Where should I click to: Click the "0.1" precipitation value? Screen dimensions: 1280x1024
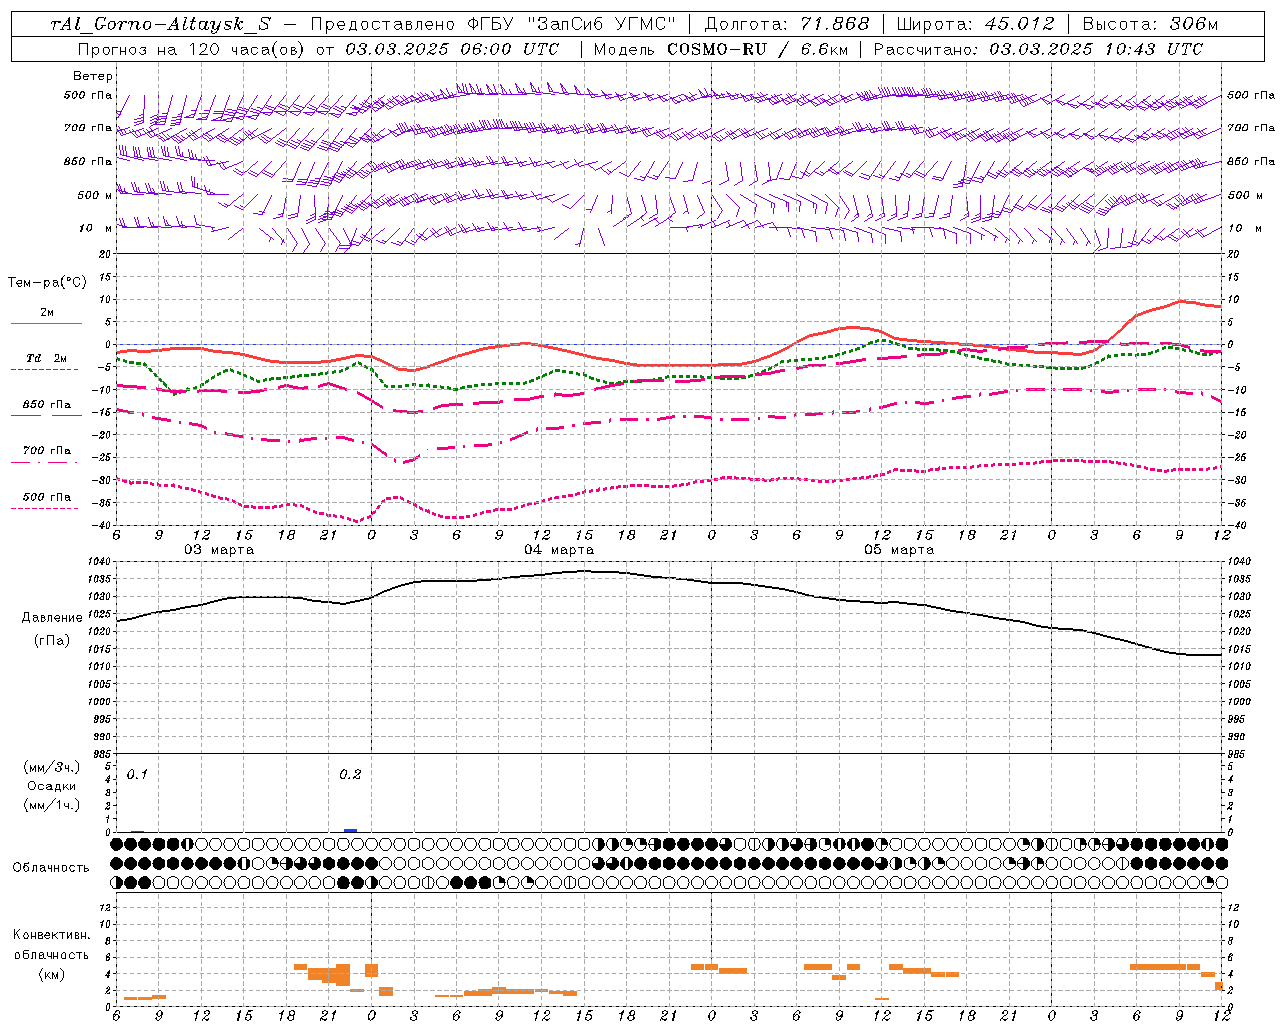point(137,775)
